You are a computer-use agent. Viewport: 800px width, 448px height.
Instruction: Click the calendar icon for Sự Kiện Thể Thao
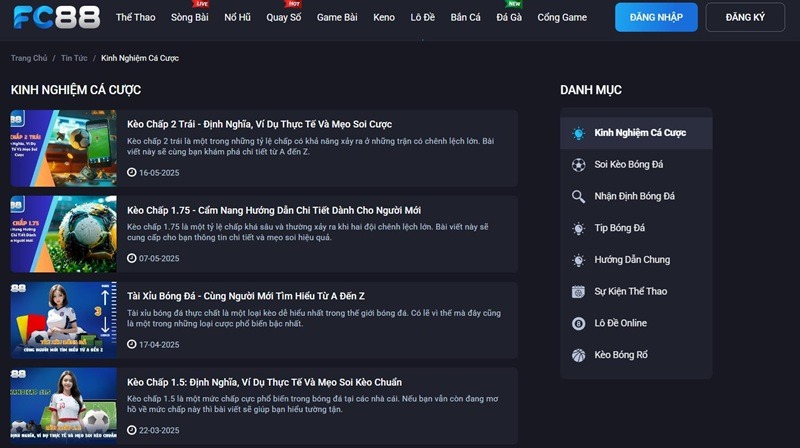(578, 292)
